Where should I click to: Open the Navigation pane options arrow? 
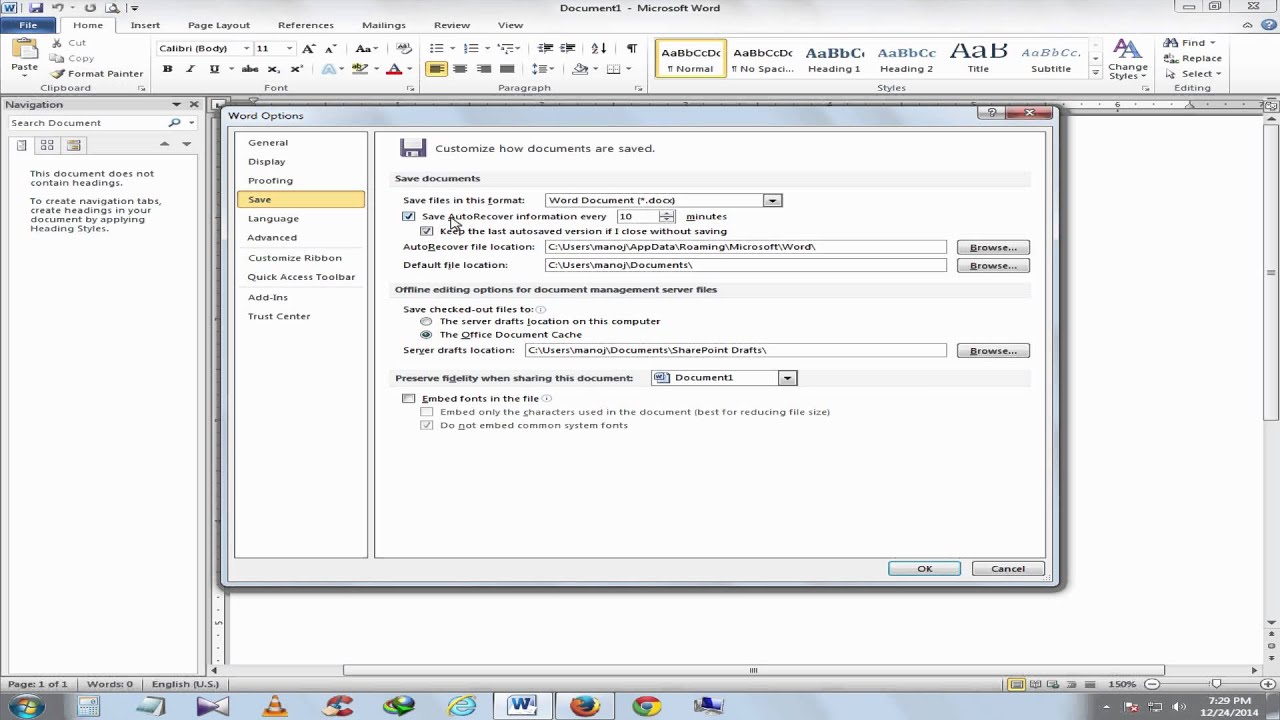point(176,104)
